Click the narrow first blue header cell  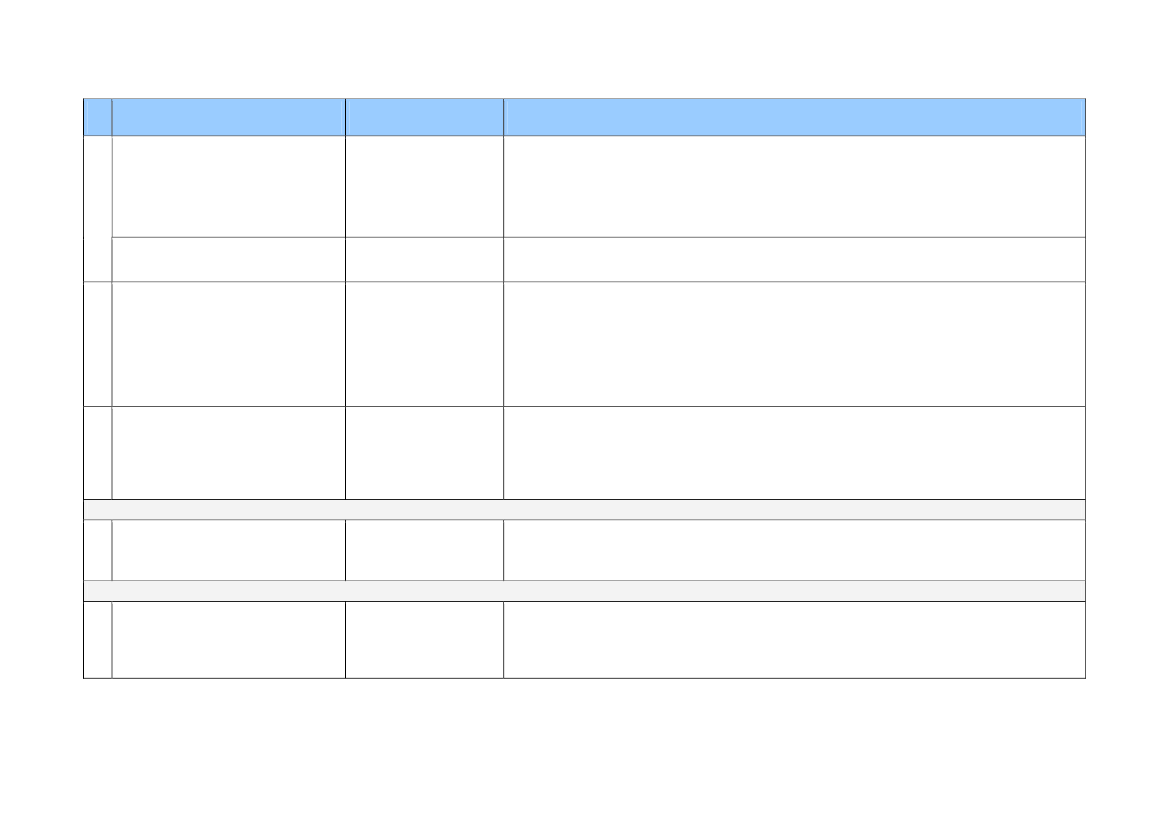(x=98, y=117)
